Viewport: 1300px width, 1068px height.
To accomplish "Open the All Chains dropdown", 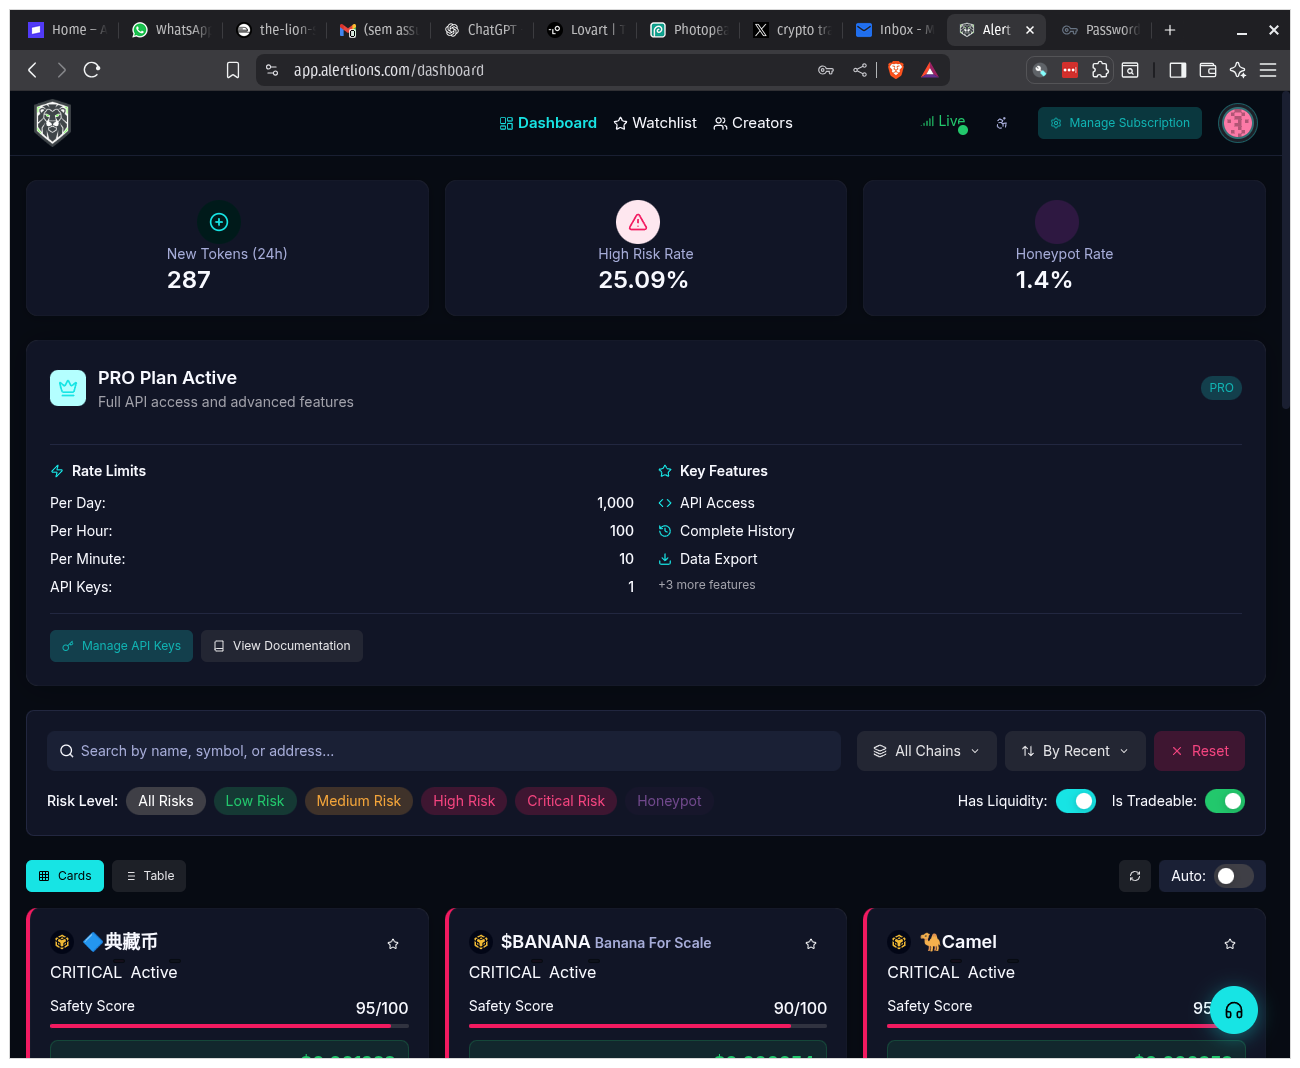I will [926, 751].
